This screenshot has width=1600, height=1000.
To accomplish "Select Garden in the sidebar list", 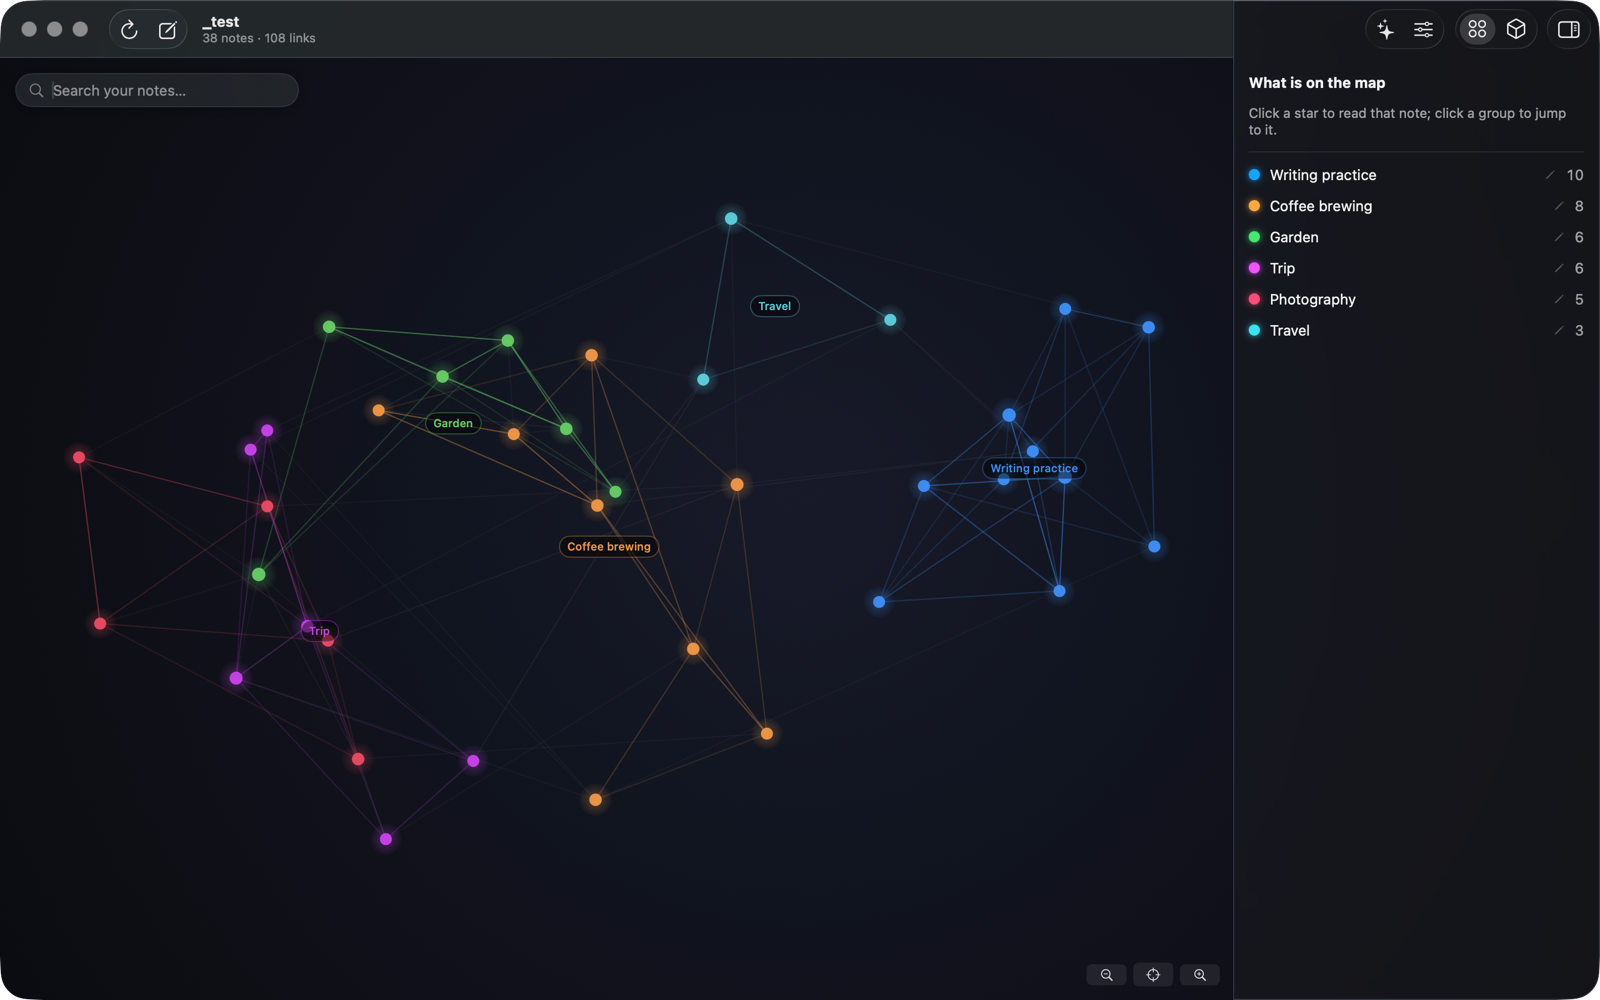I will pyautogui.click(x=1416, y=237).
